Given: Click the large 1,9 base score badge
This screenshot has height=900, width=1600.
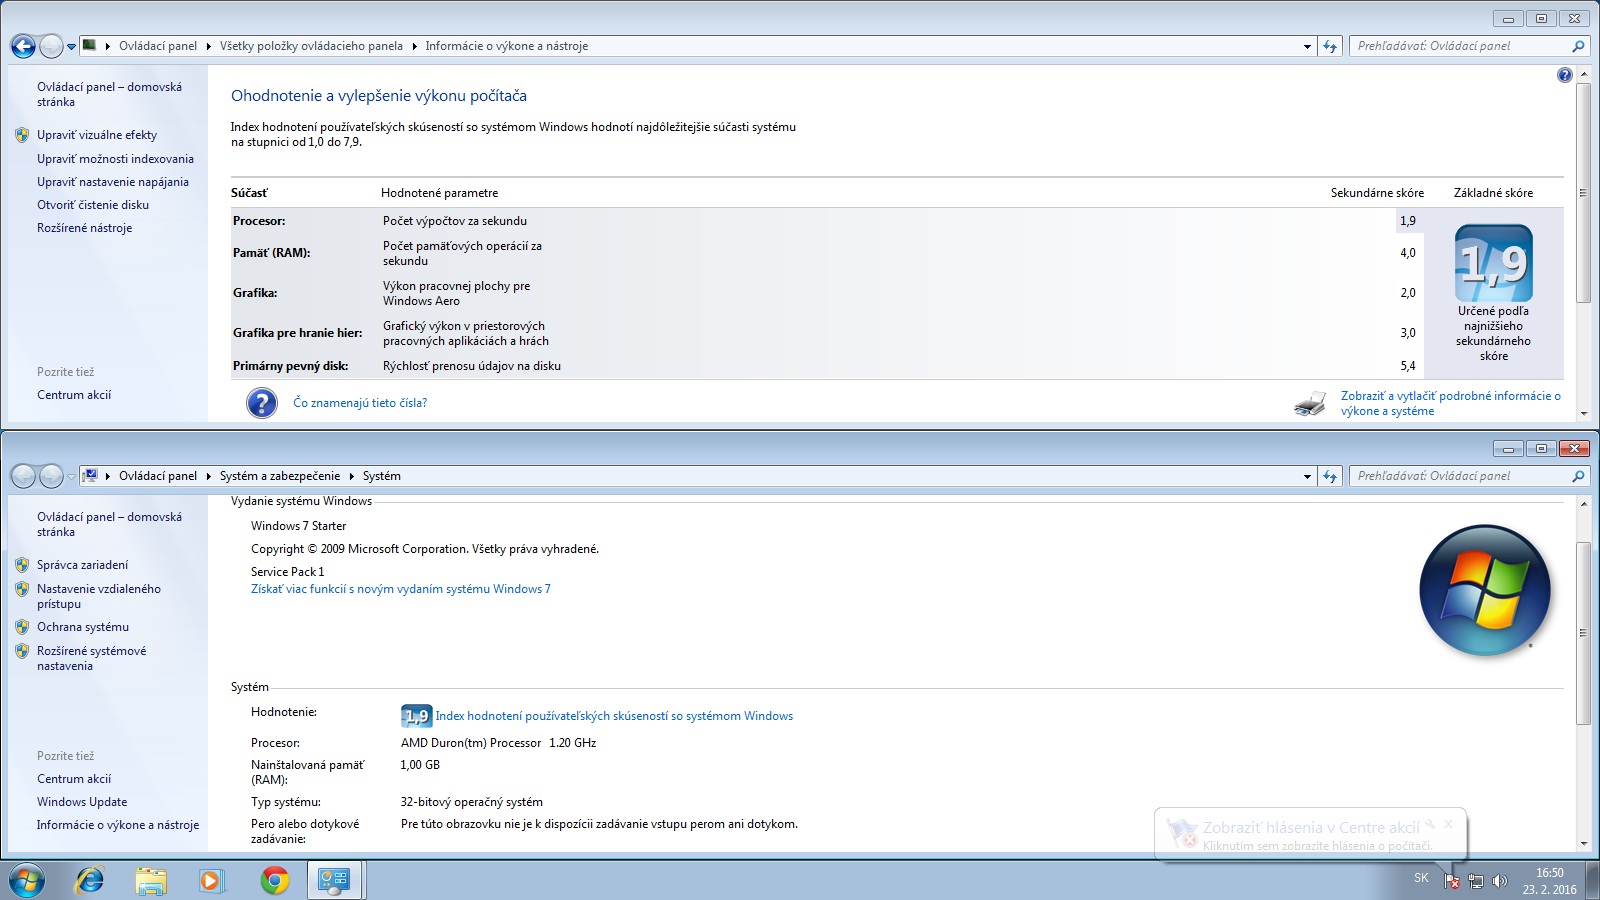Looking at the screenshot, I should pos(1493,263).
